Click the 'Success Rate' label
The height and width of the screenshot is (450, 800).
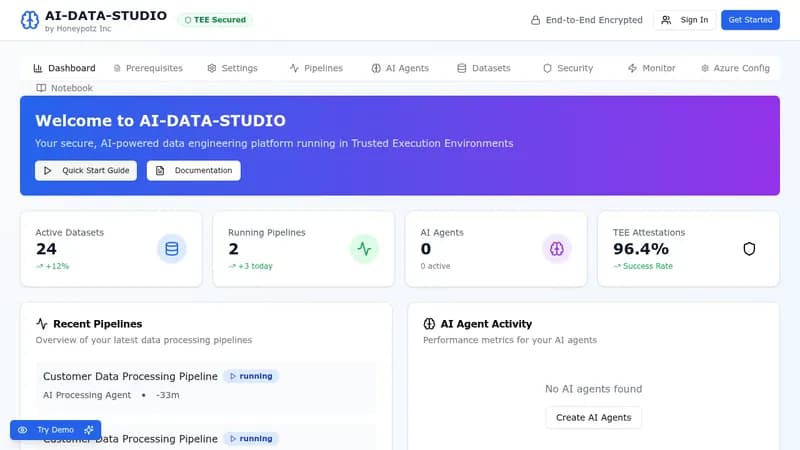(647, 266)
